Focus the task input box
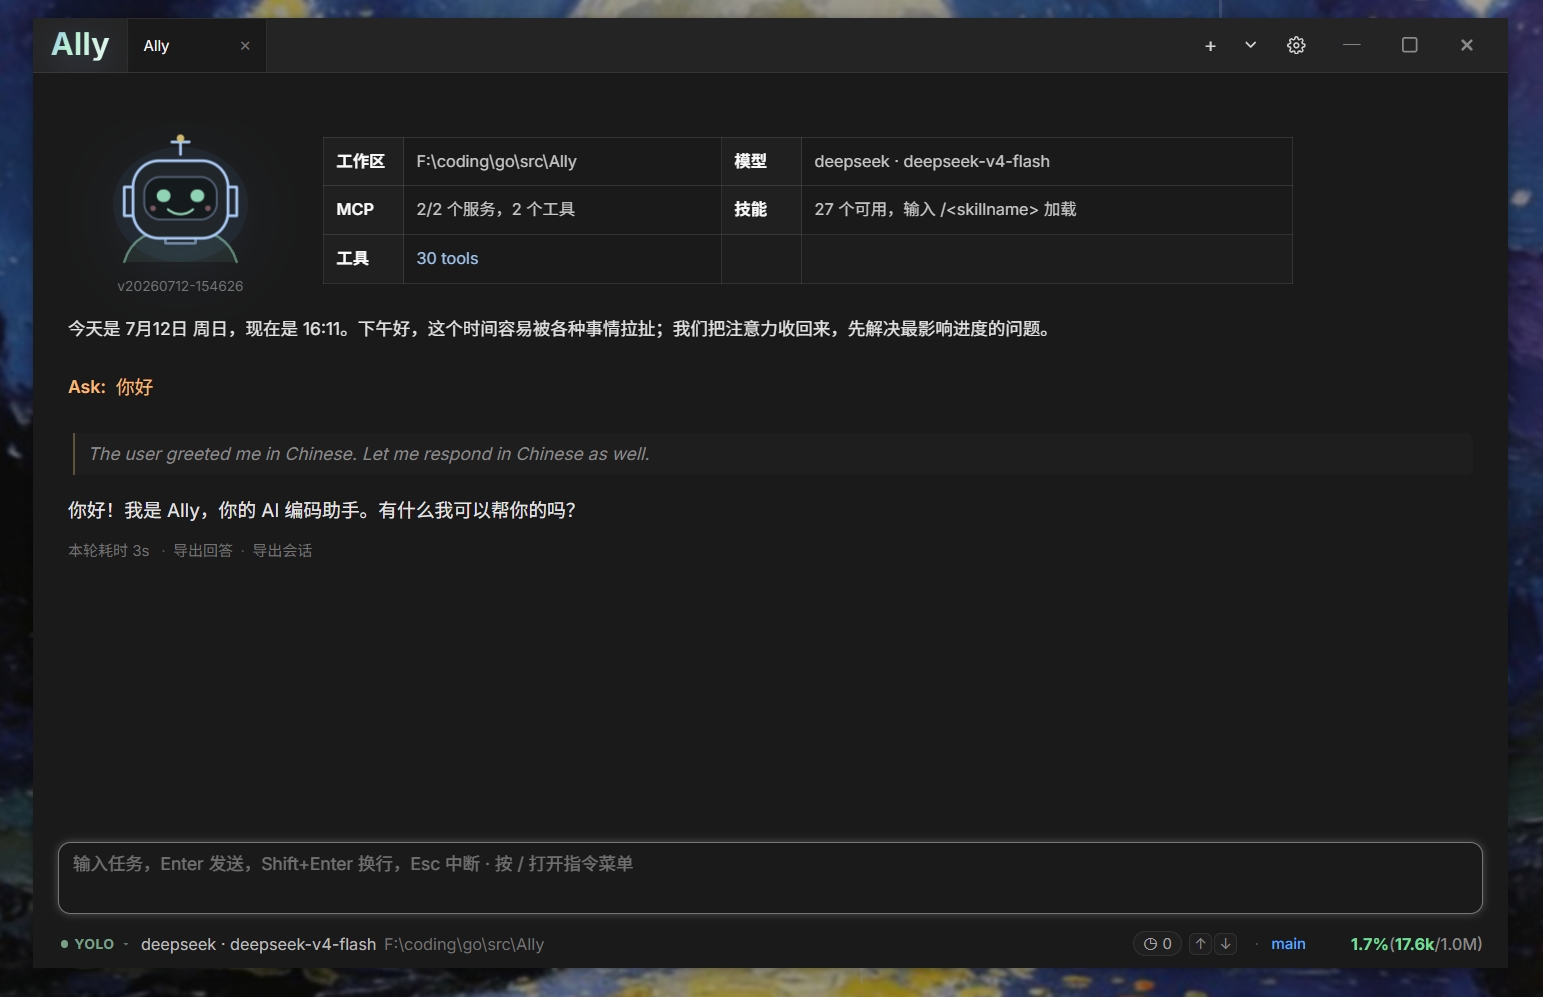The height and width of the screenshot is (997, 1543). 770,878
